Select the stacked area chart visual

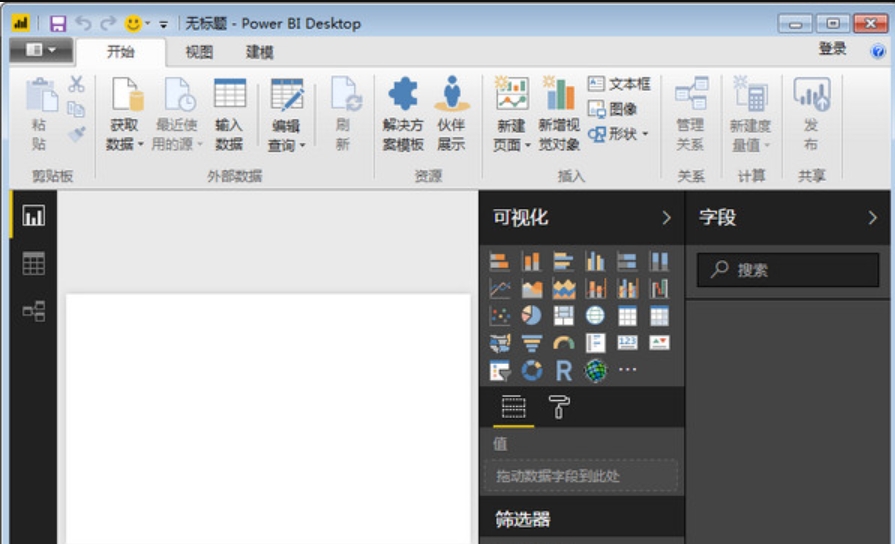pyautogui.click(x=563, y=289)
